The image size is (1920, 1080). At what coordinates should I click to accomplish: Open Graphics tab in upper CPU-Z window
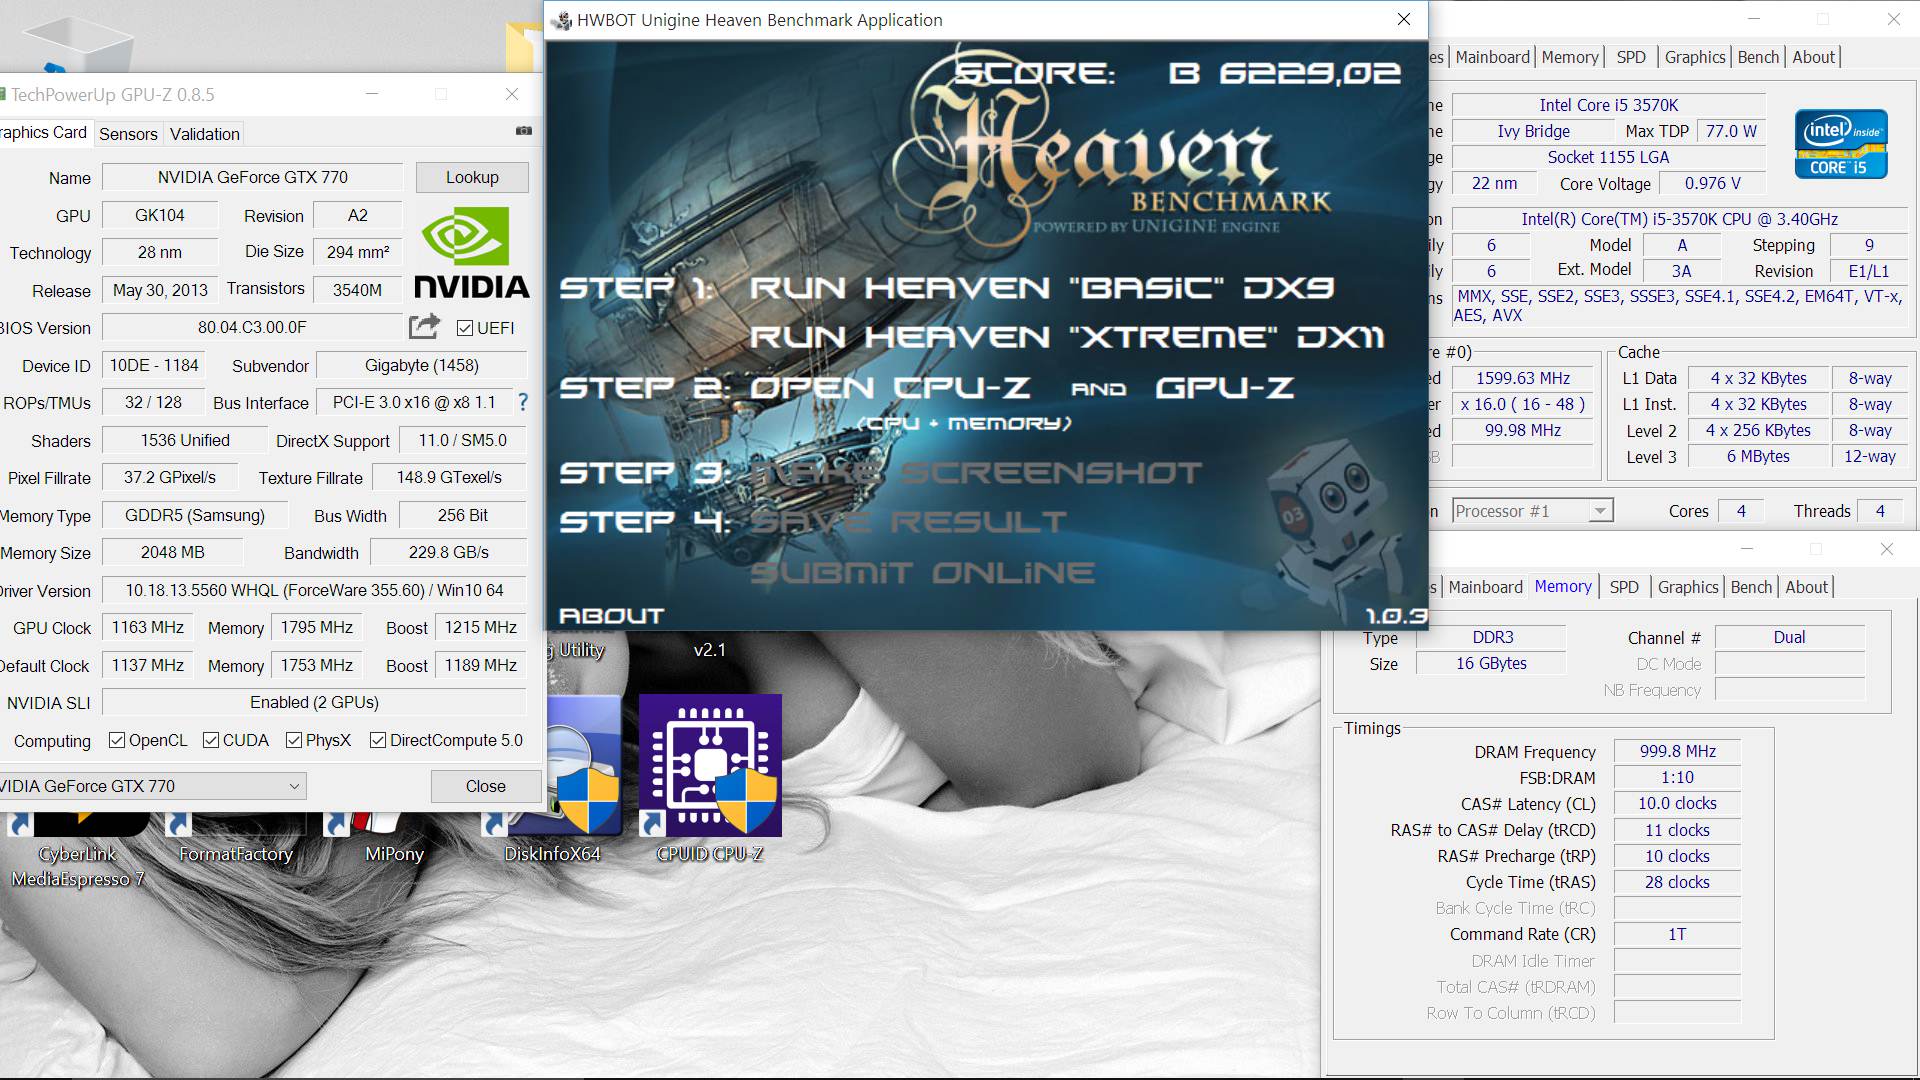pos(1695,57)
